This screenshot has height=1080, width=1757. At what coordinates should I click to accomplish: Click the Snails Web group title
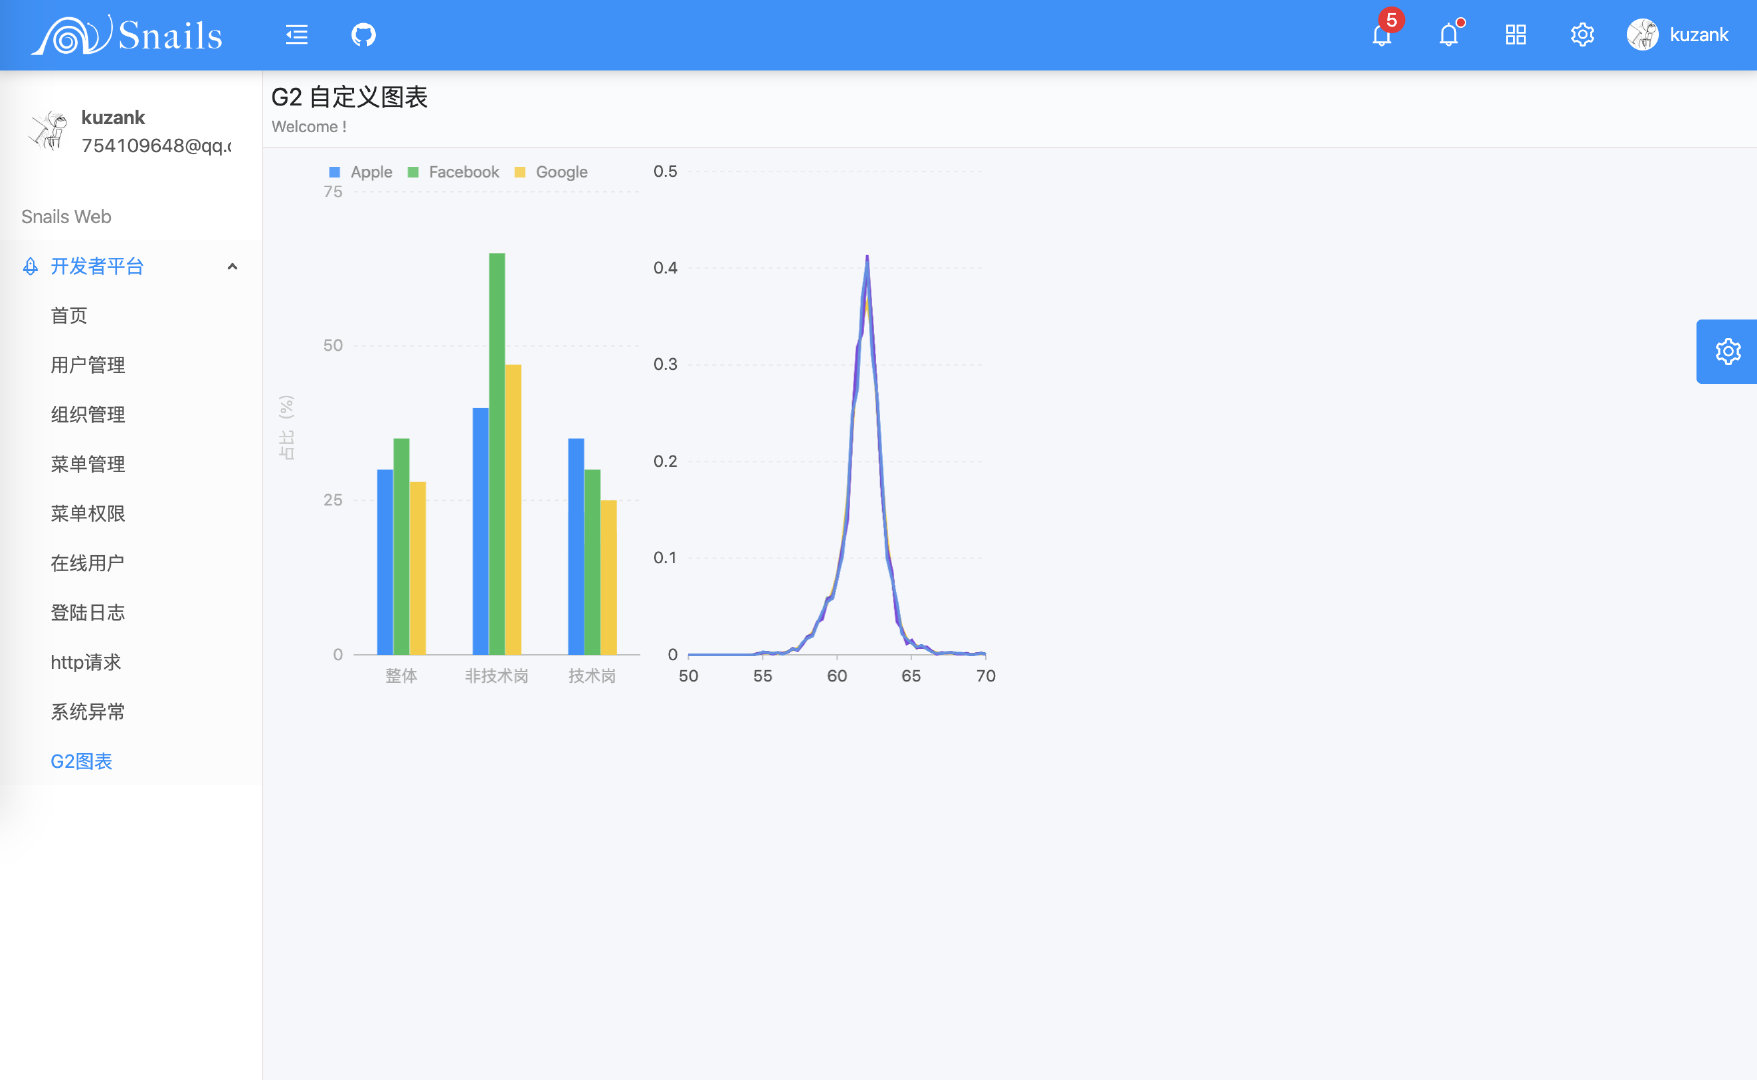(x=66, y=217)
